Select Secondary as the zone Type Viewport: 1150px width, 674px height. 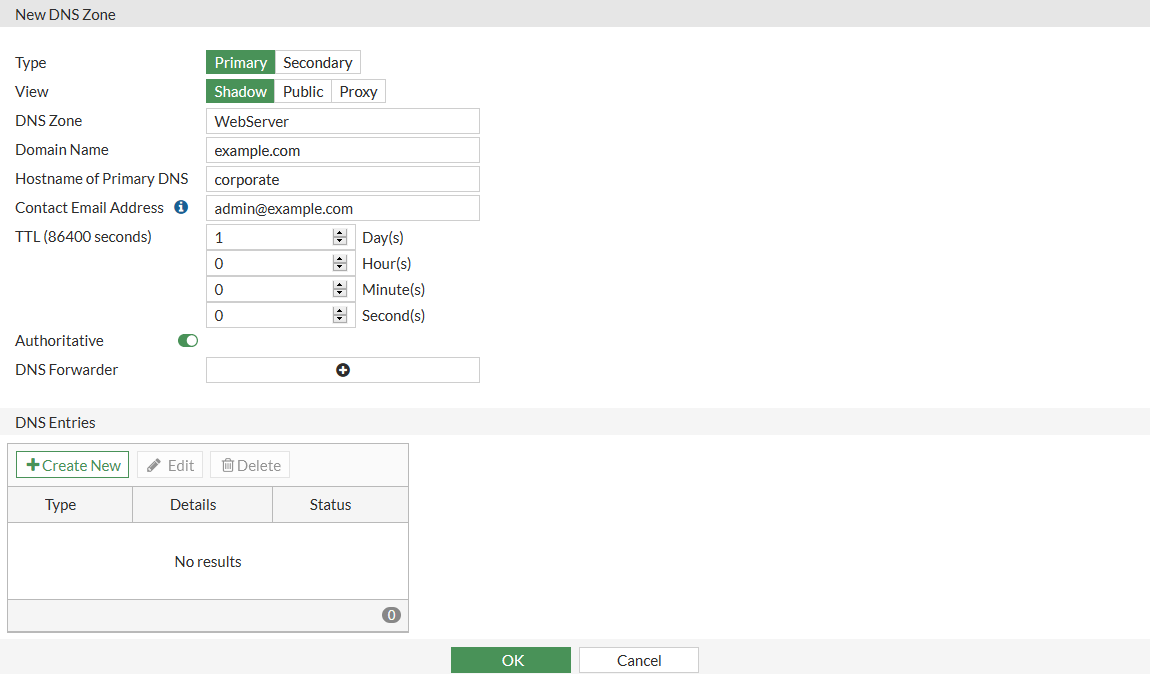[317, 62]
